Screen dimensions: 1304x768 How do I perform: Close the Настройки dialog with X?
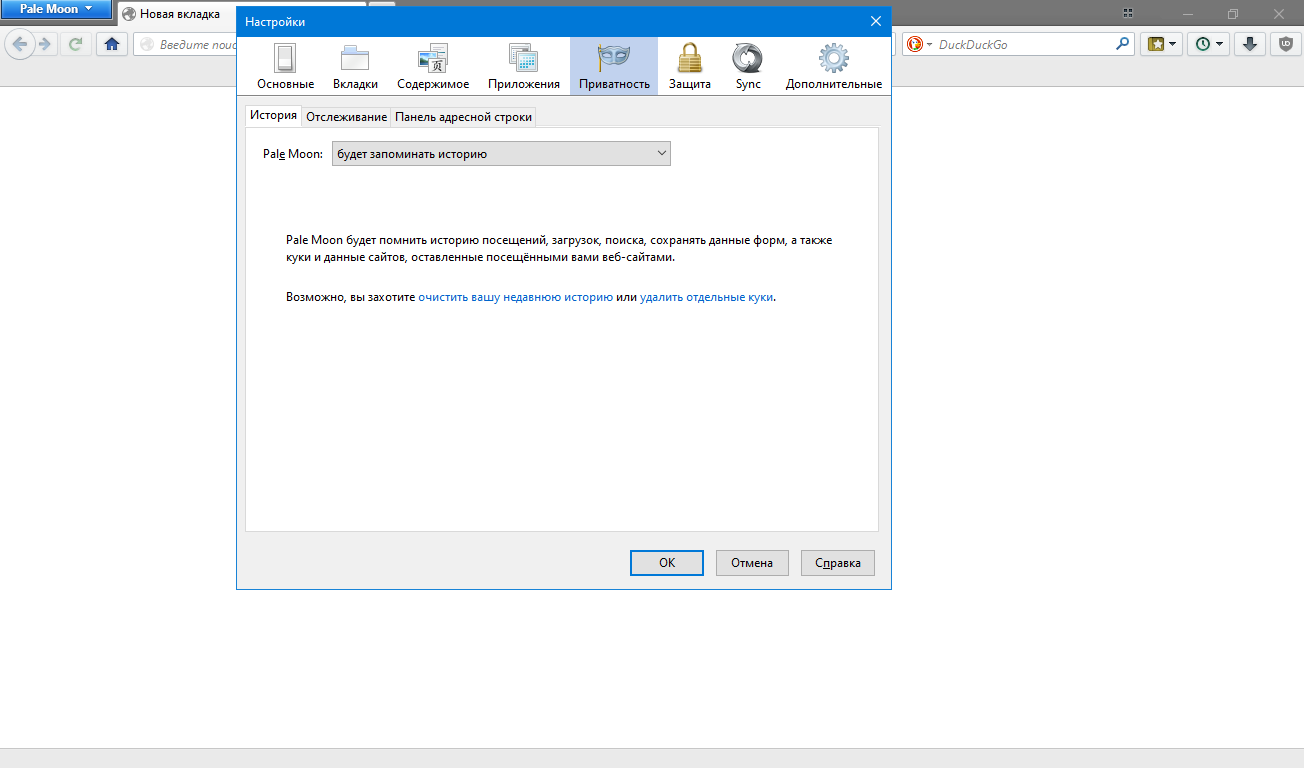pyautogui.click(x=876, y=21)
